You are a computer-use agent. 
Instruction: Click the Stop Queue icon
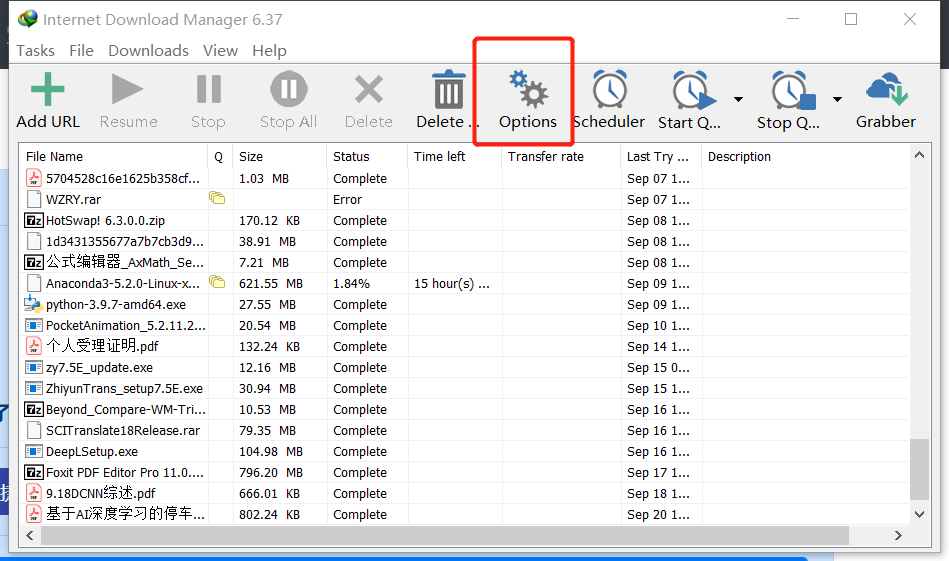(792, 91)
